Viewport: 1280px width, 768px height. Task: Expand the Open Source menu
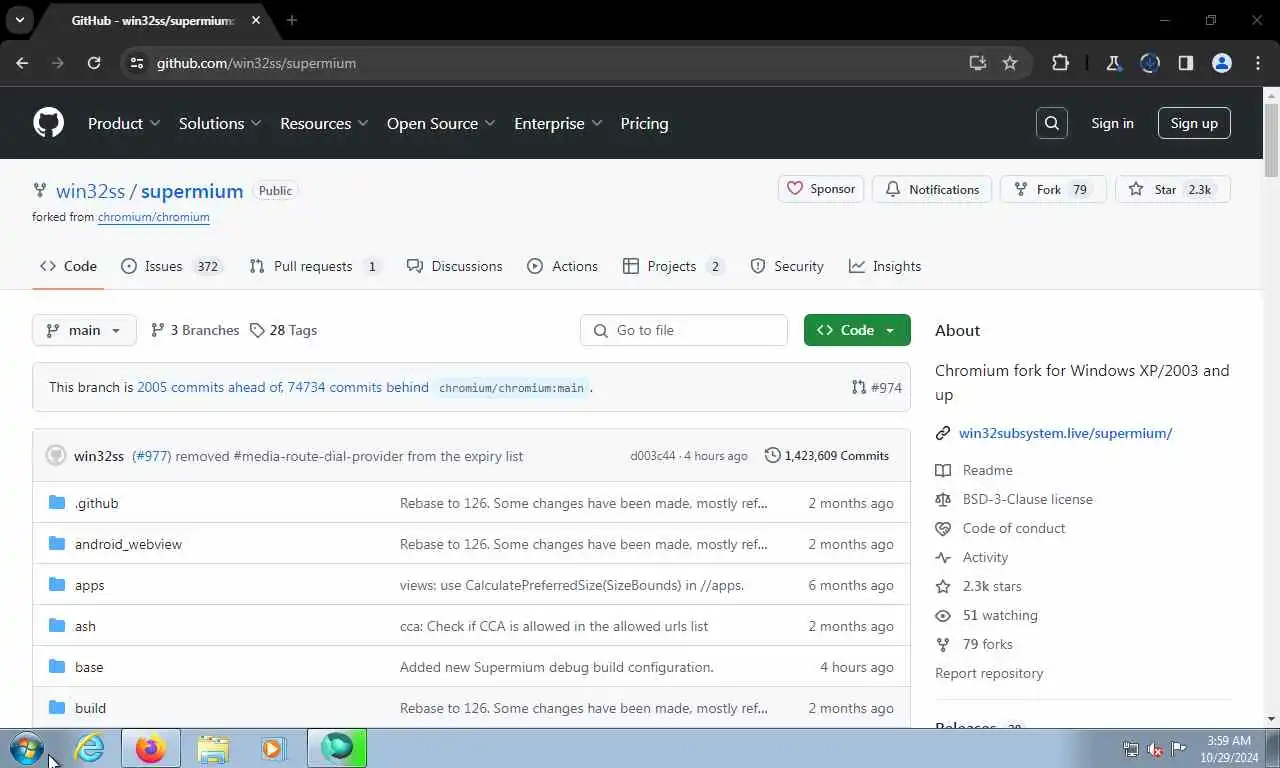441,123
